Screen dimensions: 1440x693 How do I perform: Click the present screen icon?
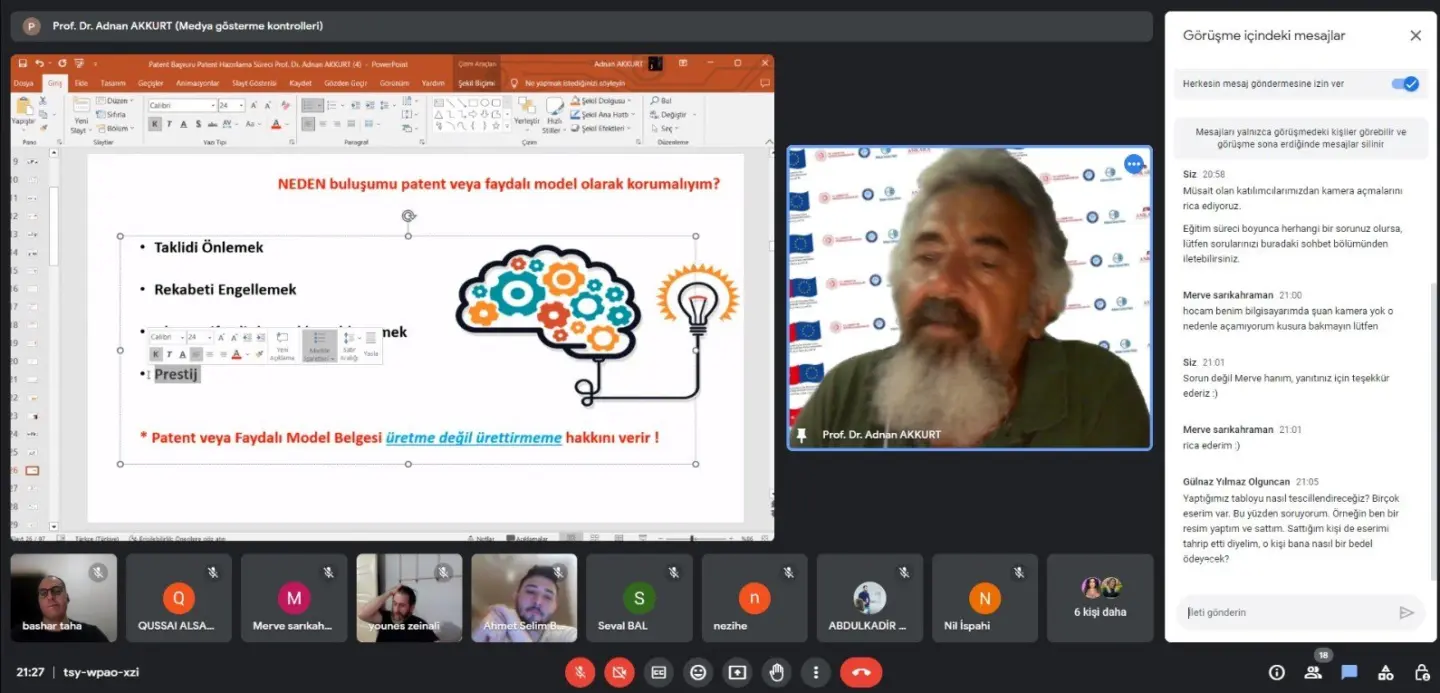click(x=737, y=672)
